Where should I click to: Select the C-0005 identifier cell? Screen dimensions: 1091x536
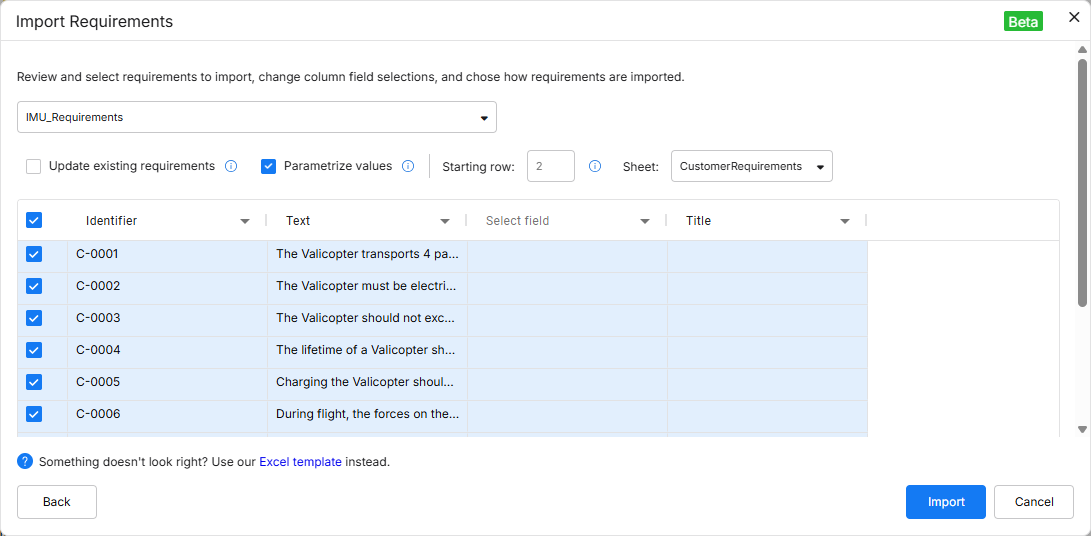pyautogui.click(x=168, y=382)
